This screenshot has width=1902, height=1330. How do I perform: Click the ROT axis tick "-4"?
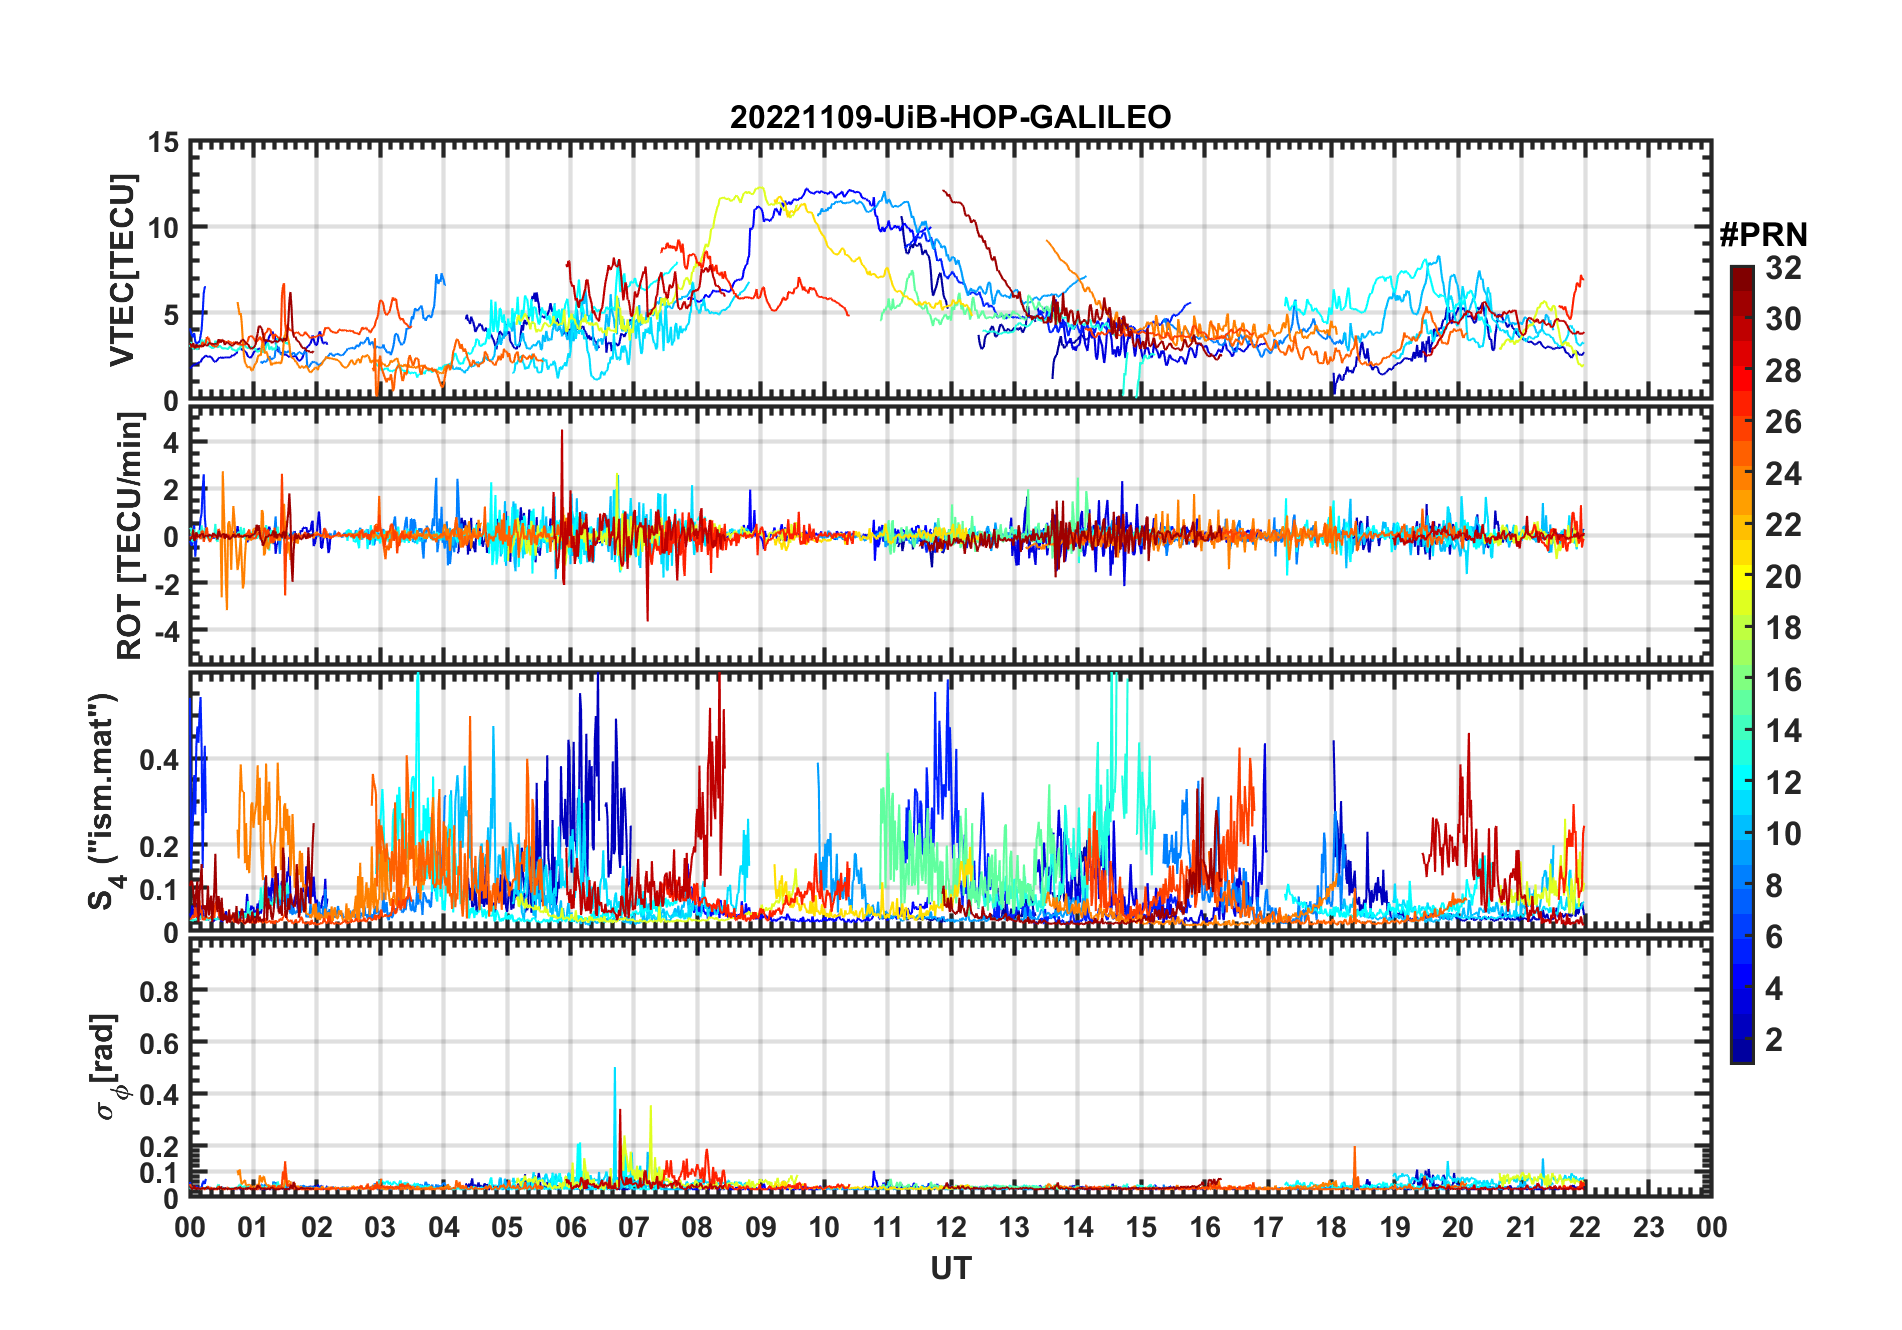[166, 631]
